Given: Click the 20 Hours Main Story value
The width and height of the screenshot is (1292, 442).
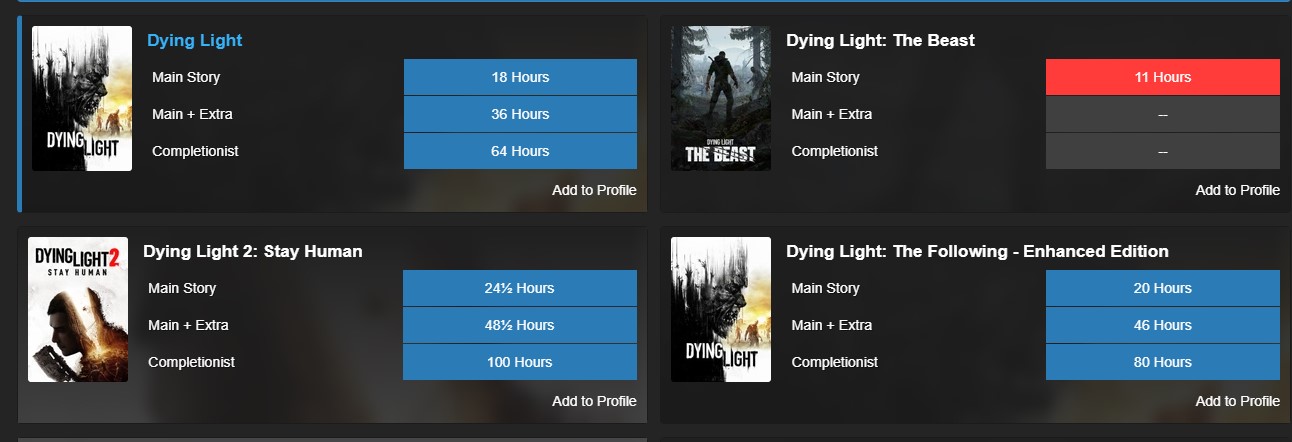Looking at the screenshot, I should click(x=1163, y=288).
